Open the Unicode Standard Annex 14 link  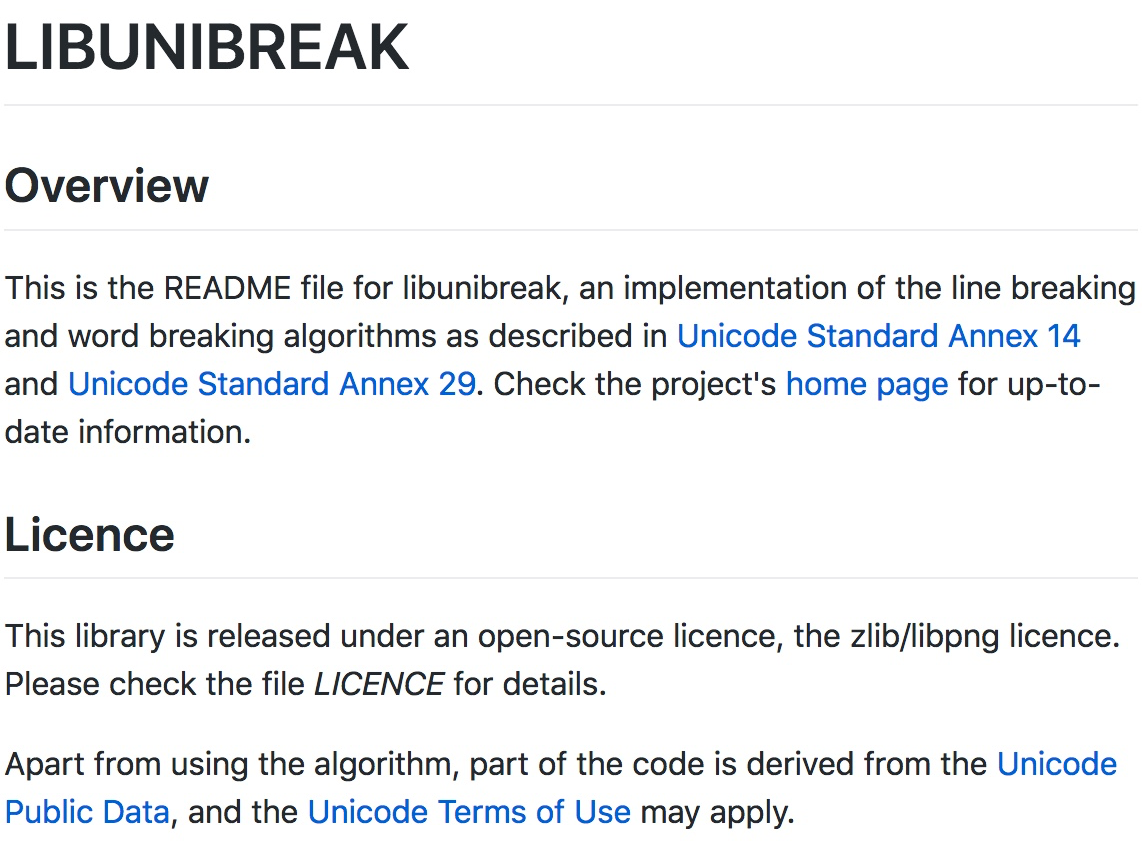(878, 336)
